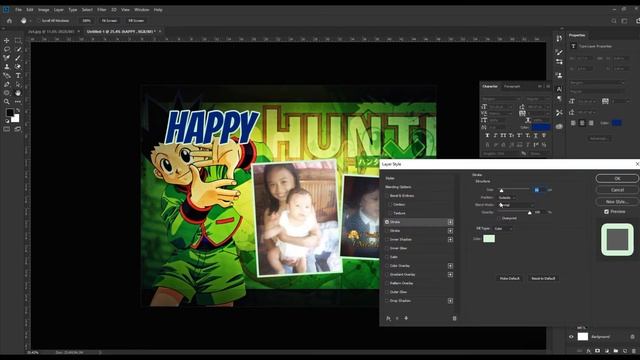Image resolution: width=640 pixels, height=360 pixels.
Task: Toggle the Preview checkbox
Action: click(x=607, y=211)
